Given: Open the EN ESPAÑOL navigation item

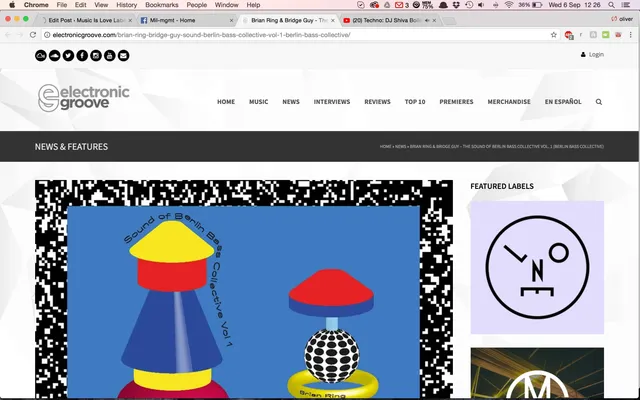Looking at the screenshot, I should tap(563, 102).
